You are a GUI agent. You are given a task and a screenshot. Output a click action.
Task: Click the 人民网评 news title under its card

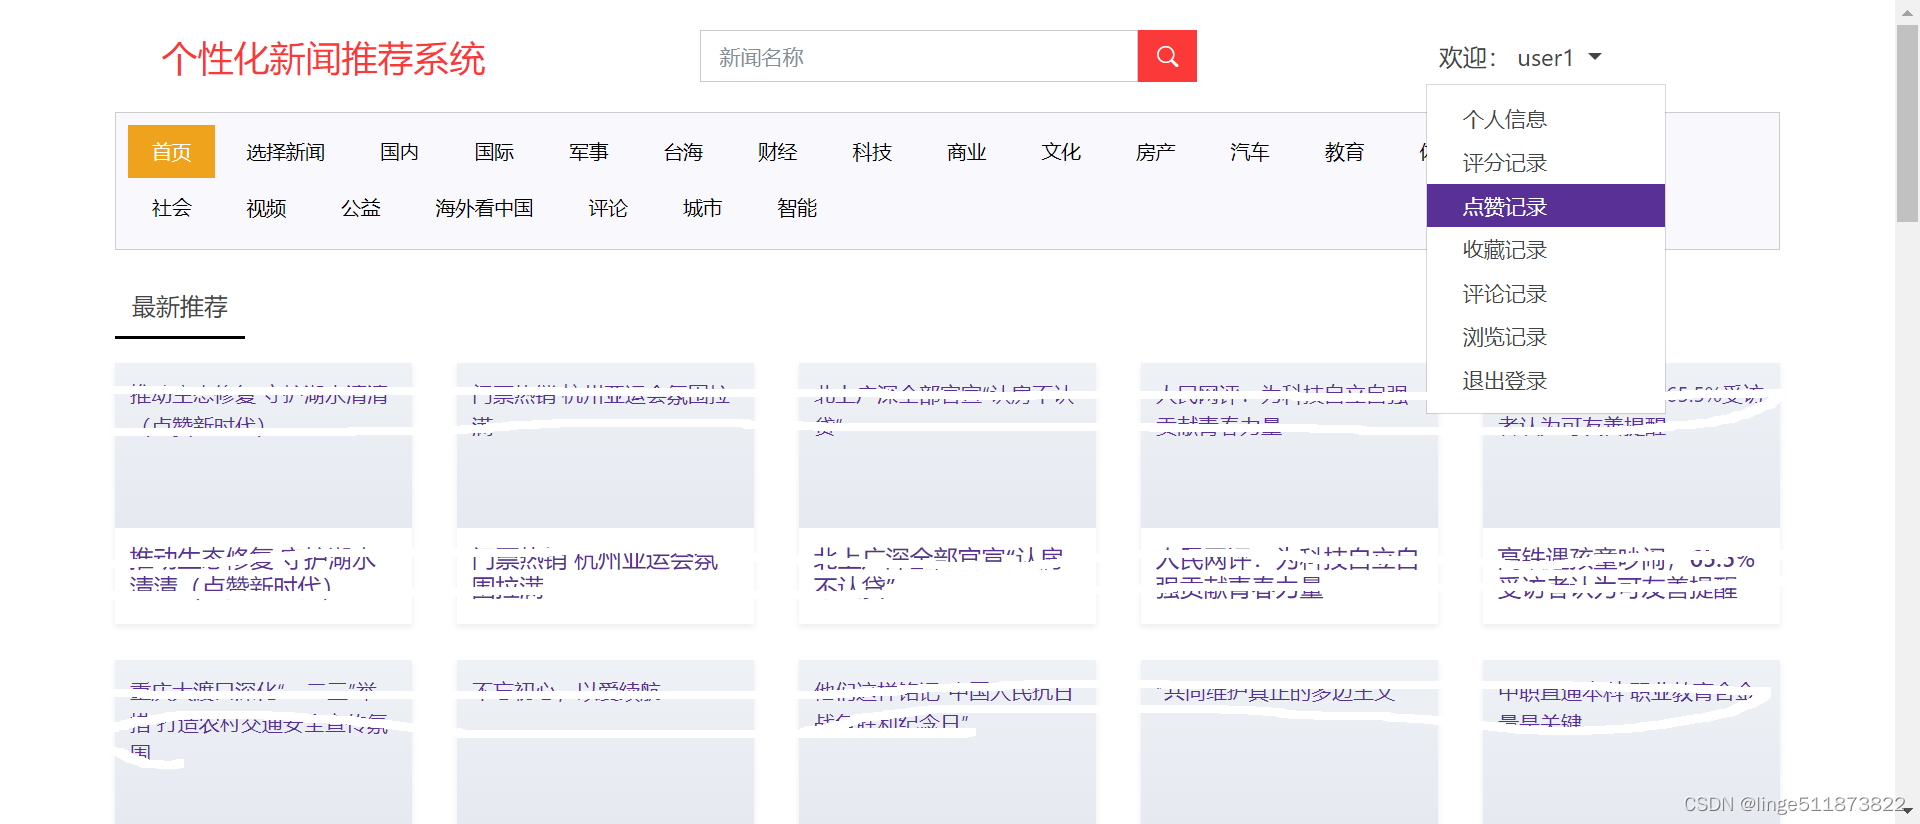coord(1287,573)
